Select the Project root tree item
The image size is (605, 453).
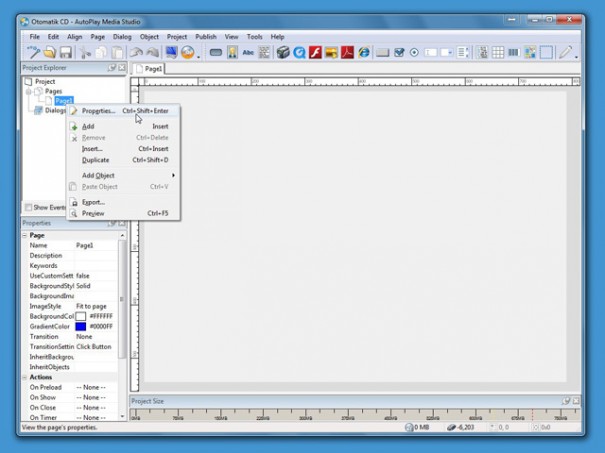[45, 81]
